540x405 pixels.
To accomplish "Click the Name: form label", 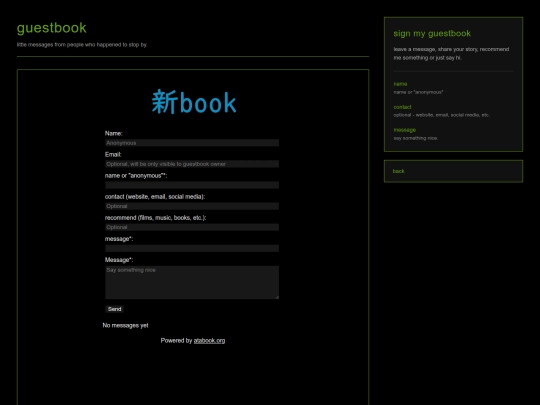I will pyautogui.click(x=114, y=133).
